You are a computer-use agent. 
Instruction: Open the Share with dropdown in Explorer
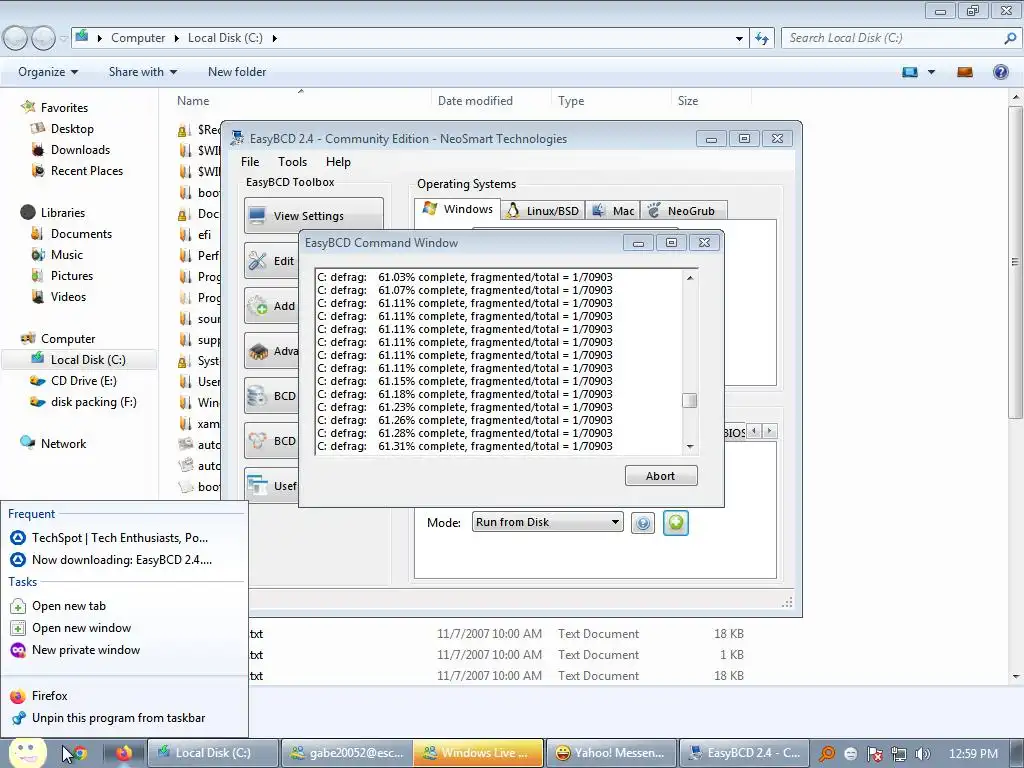tap(142, 72)
